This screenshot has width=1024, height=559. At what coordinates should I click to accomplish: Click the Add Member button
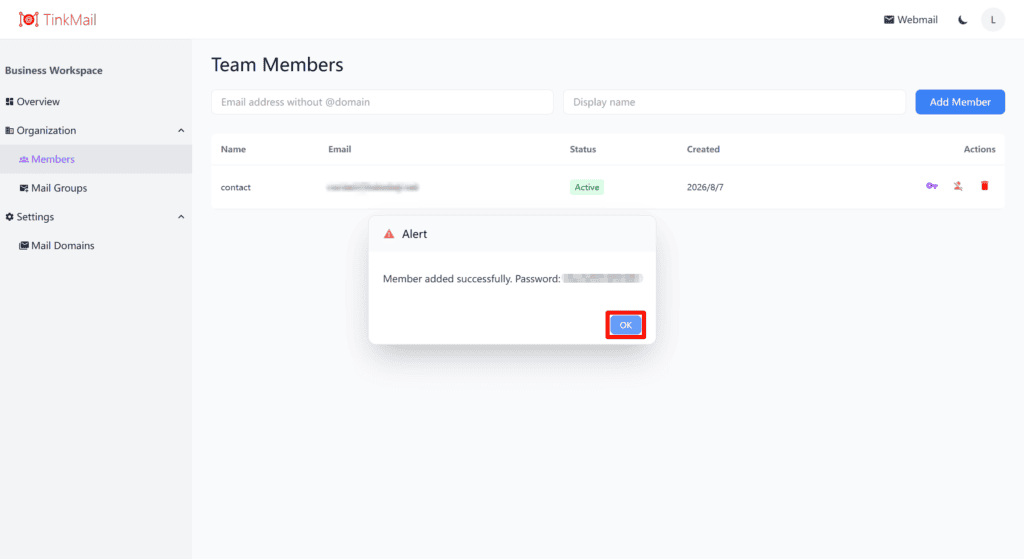click(x=959, y=102)
